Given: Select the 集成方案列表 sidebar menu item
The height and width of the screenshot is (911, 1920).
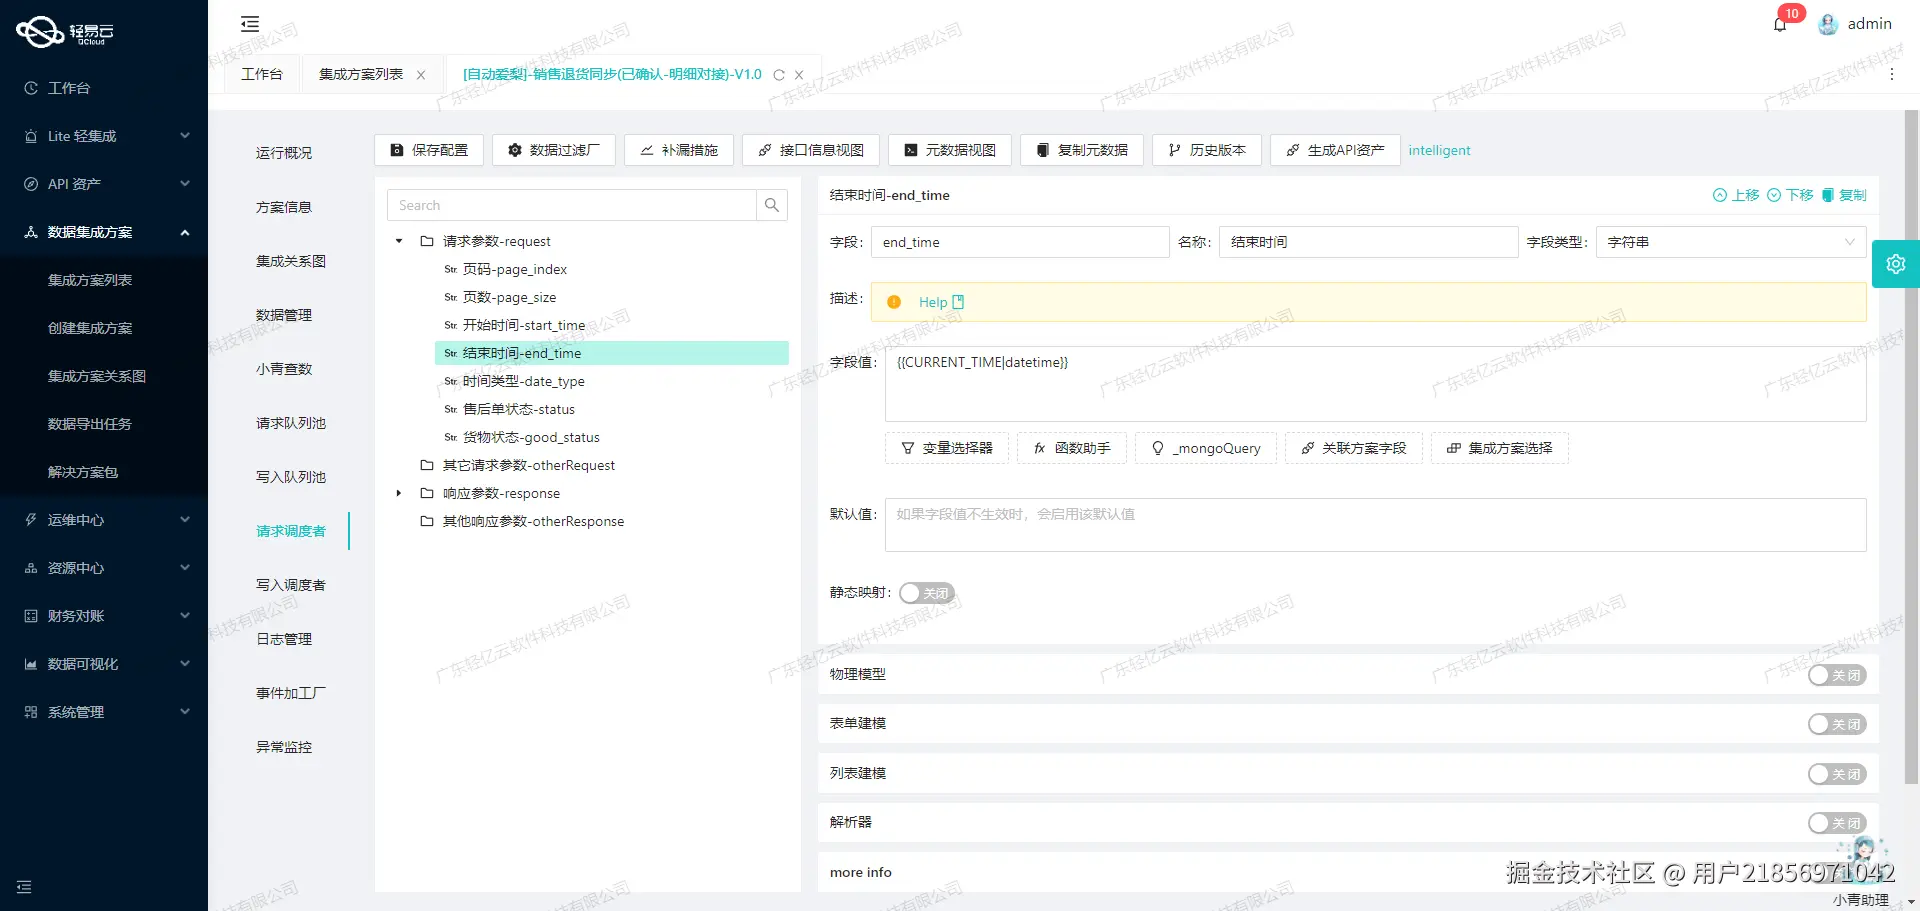Looking at the screenshot, I should [89, 280].
